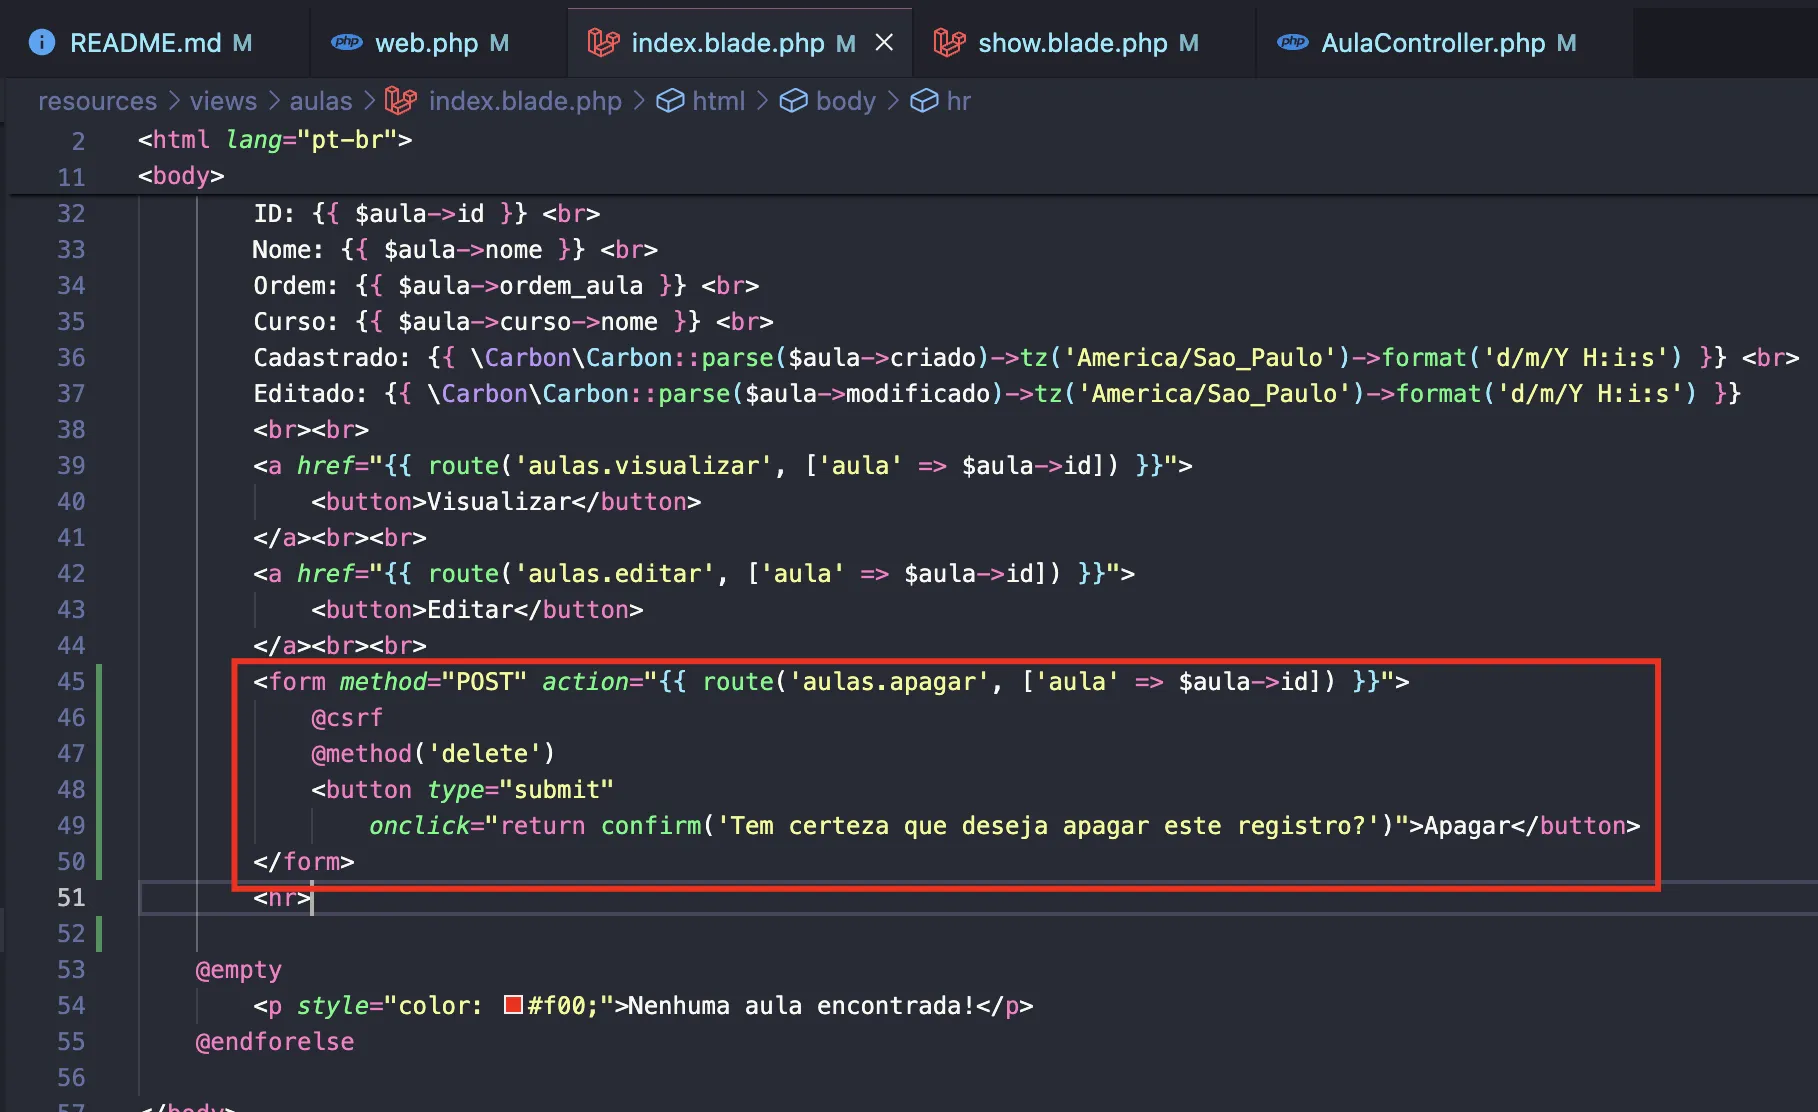
Task: Click the Laravel icon in the breadcrumb path
Action: pyautogui.click(x=401, y=101)
